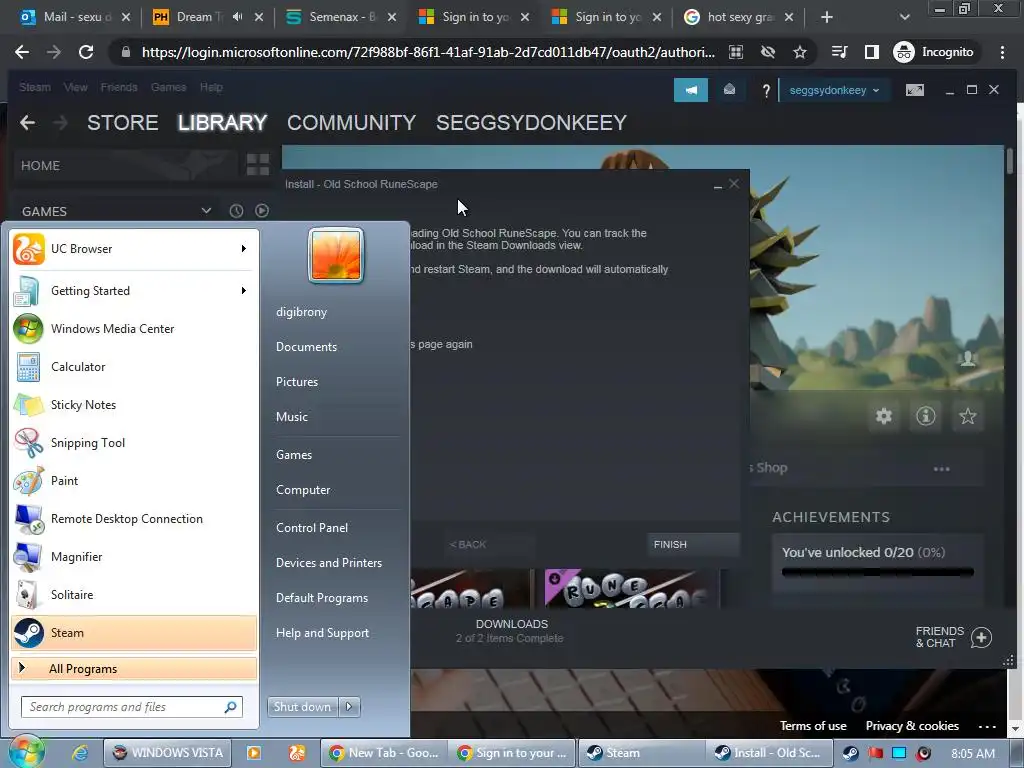Open more options ellipsis near Shop
1024x768 pixels.
[x=941, y=469]
